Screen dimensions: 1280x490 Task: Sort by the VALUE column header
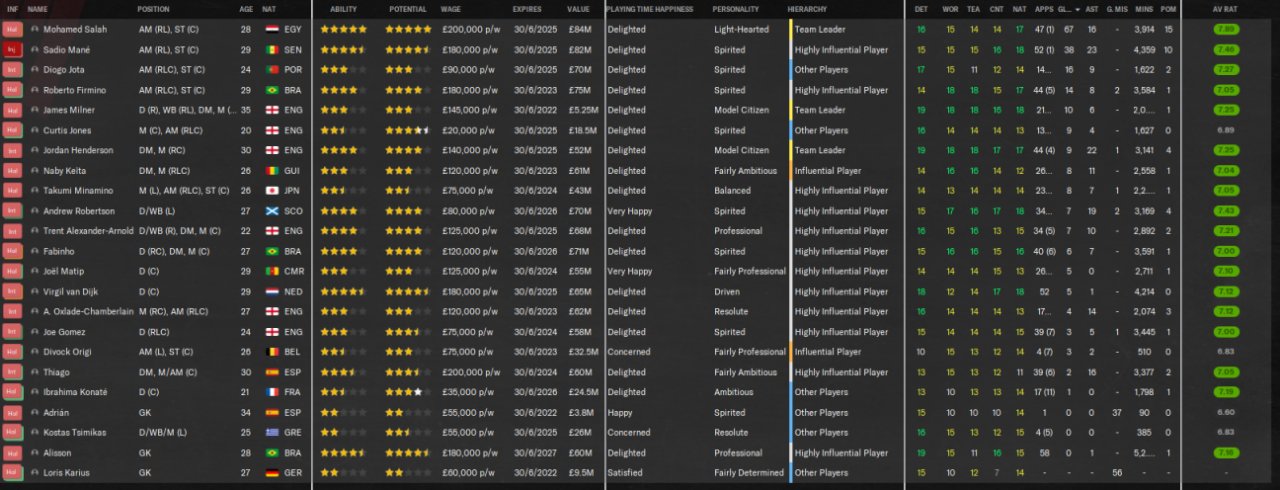click(x=578, y=9)
